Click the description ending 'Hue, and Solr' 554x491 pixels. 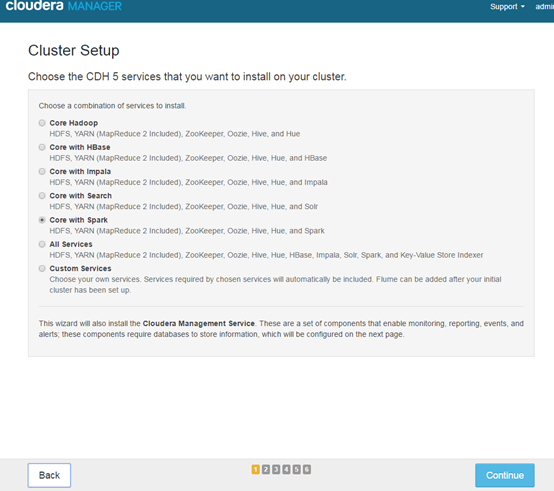coord(184,207)
